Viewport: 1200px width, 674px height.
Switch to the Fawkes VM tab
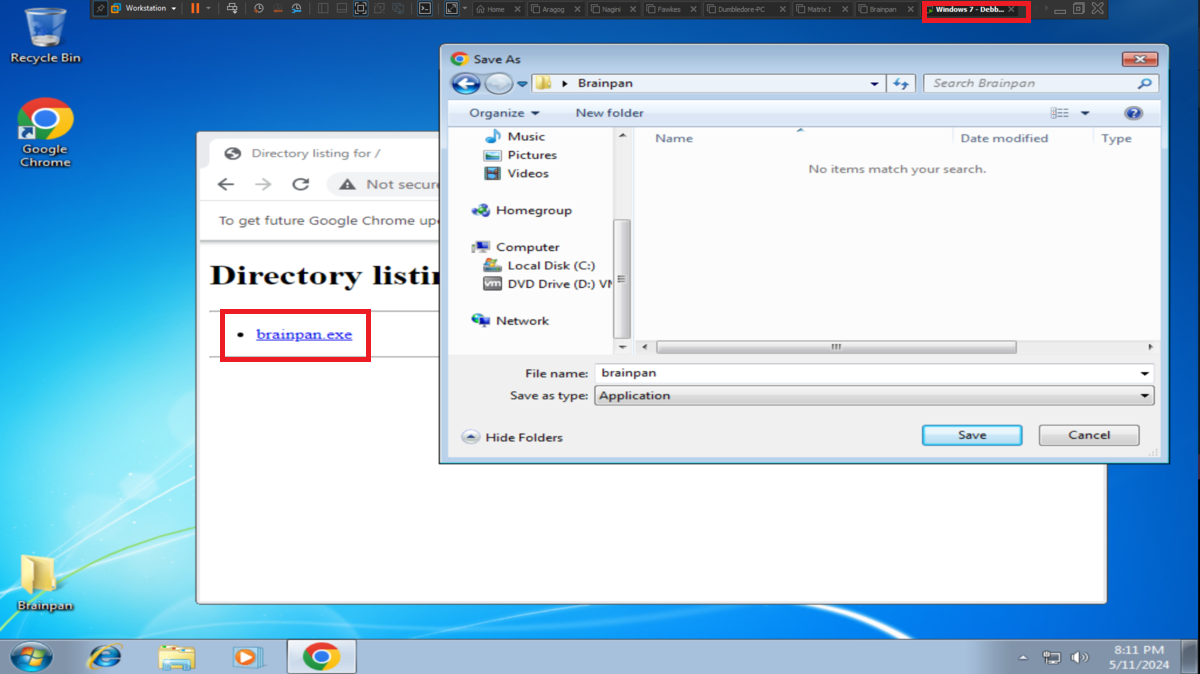coord(672,9)
